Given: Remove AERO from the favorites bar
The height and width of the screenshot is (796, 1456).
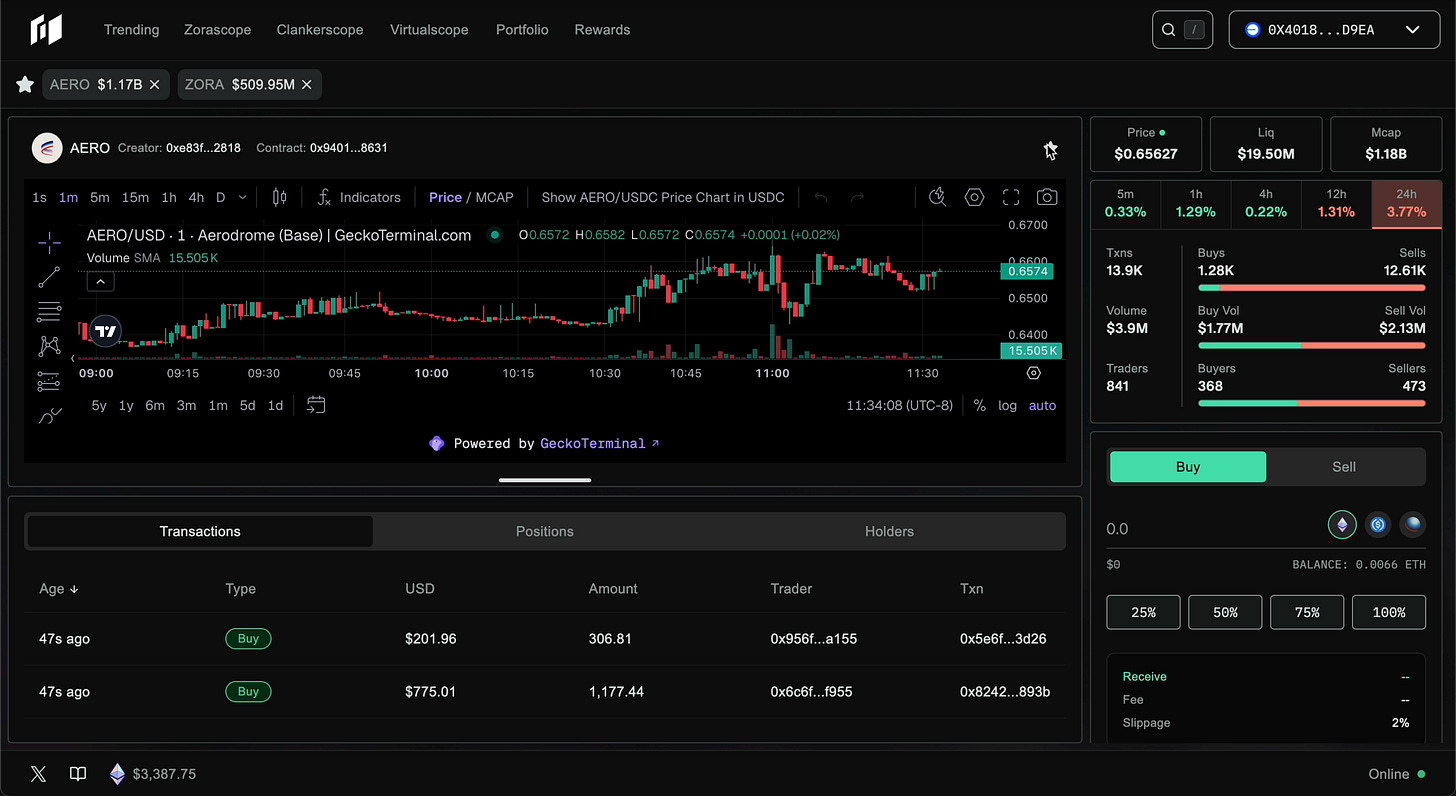Looking at the screenshot, I should tap(155, 85).
